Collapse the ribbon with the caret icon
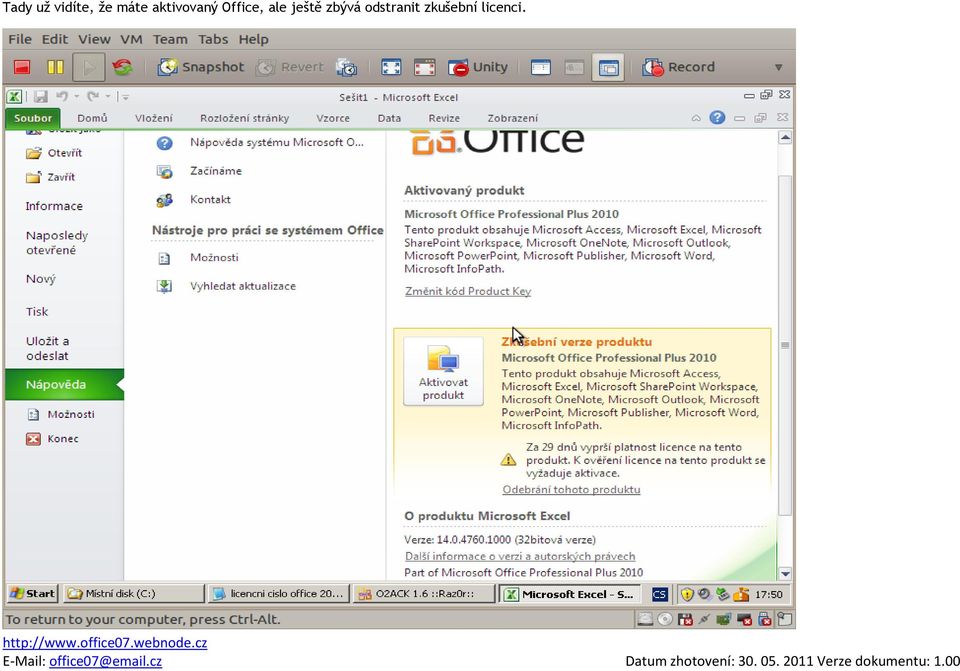The width and height of the screenshot is (960, 671). pos(696,118)
